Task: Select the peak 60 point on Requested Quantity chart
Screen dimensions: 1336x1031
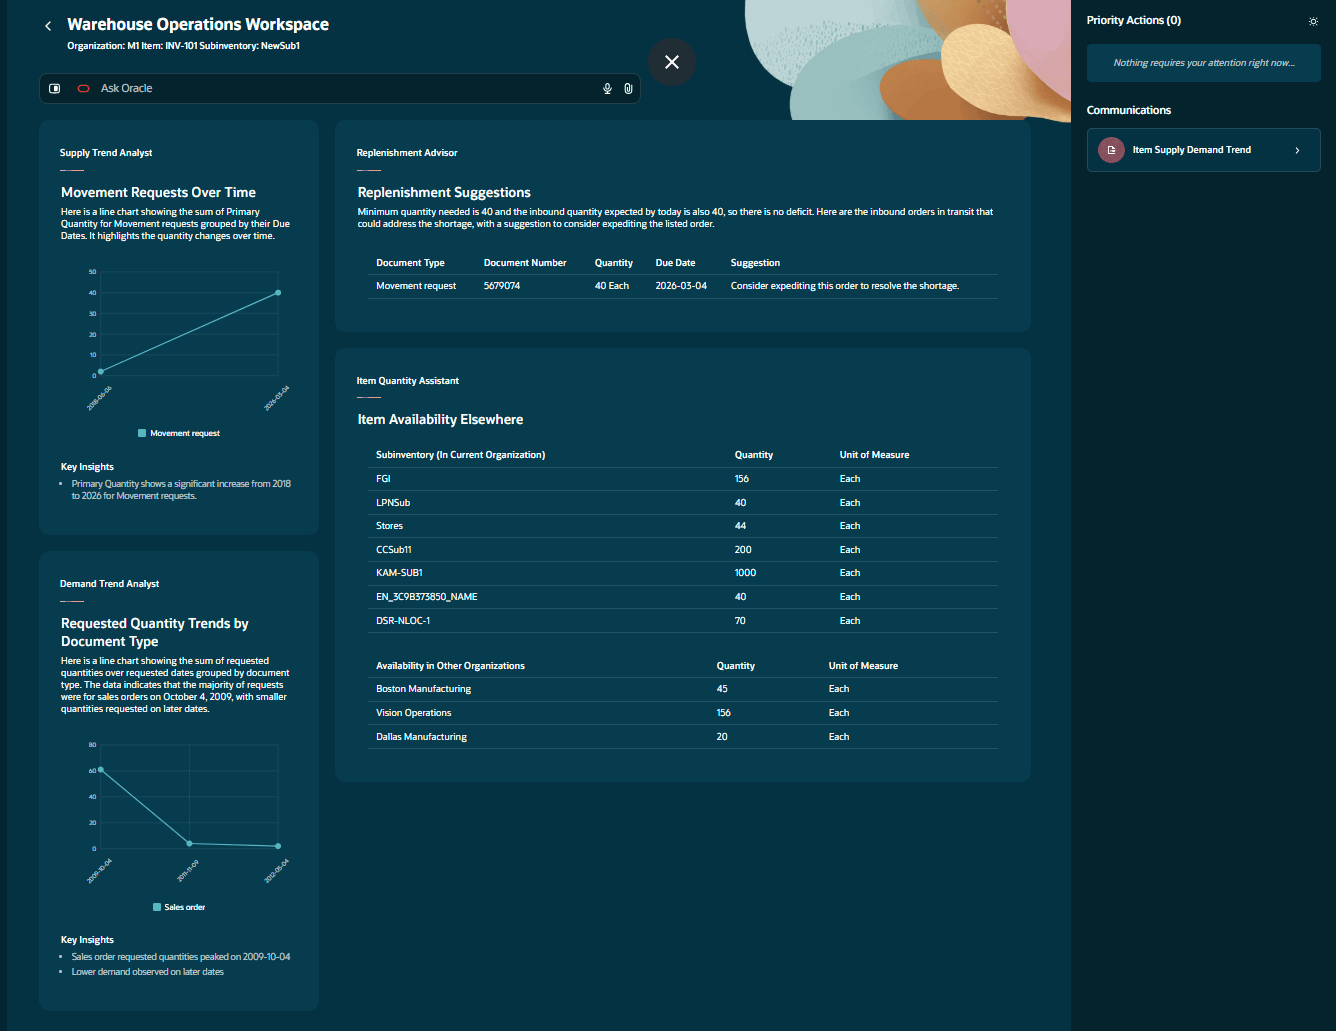Action: (101, 770)
